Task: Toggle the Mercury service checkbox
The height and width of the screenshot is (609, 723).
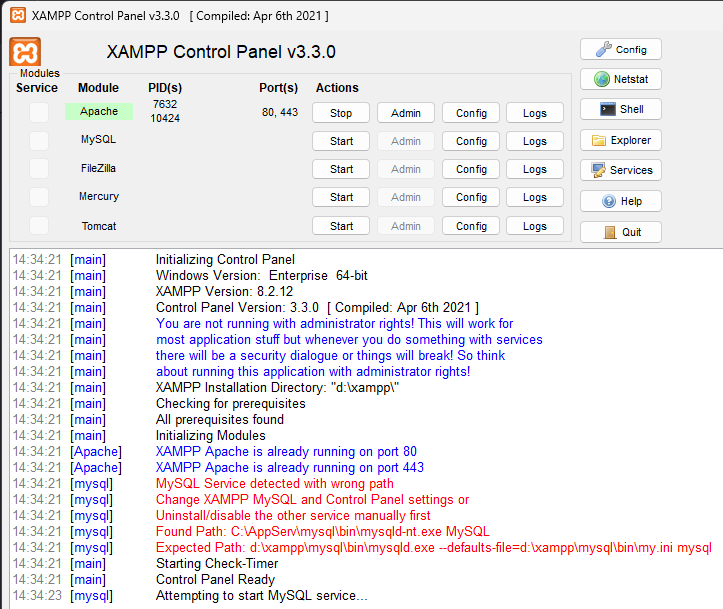Action: tap(39, 197)
